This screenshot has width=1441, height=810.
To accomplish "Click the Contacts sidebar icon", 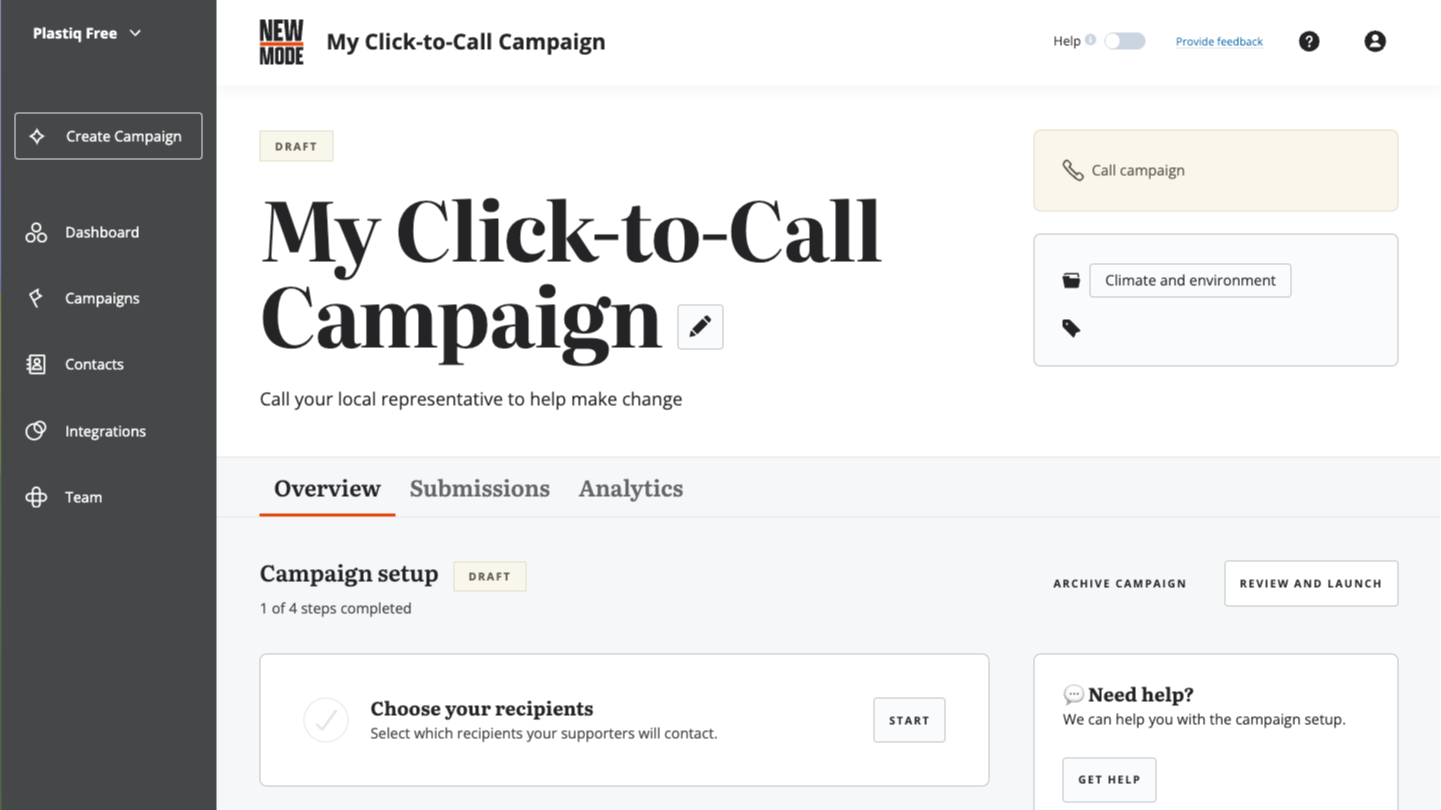I will click(x=36, y=365).
